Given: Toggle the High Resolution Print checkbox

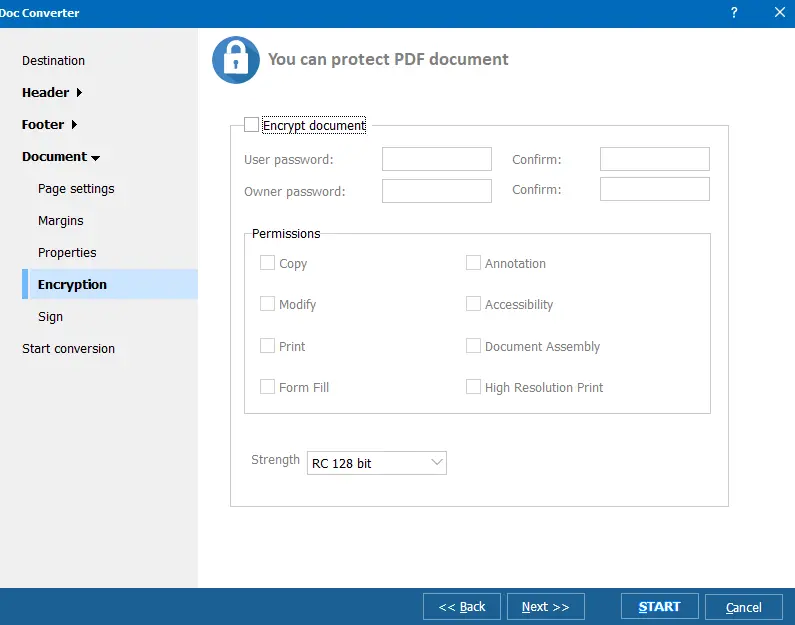Looking at the screenshot, I should point(474,387).
